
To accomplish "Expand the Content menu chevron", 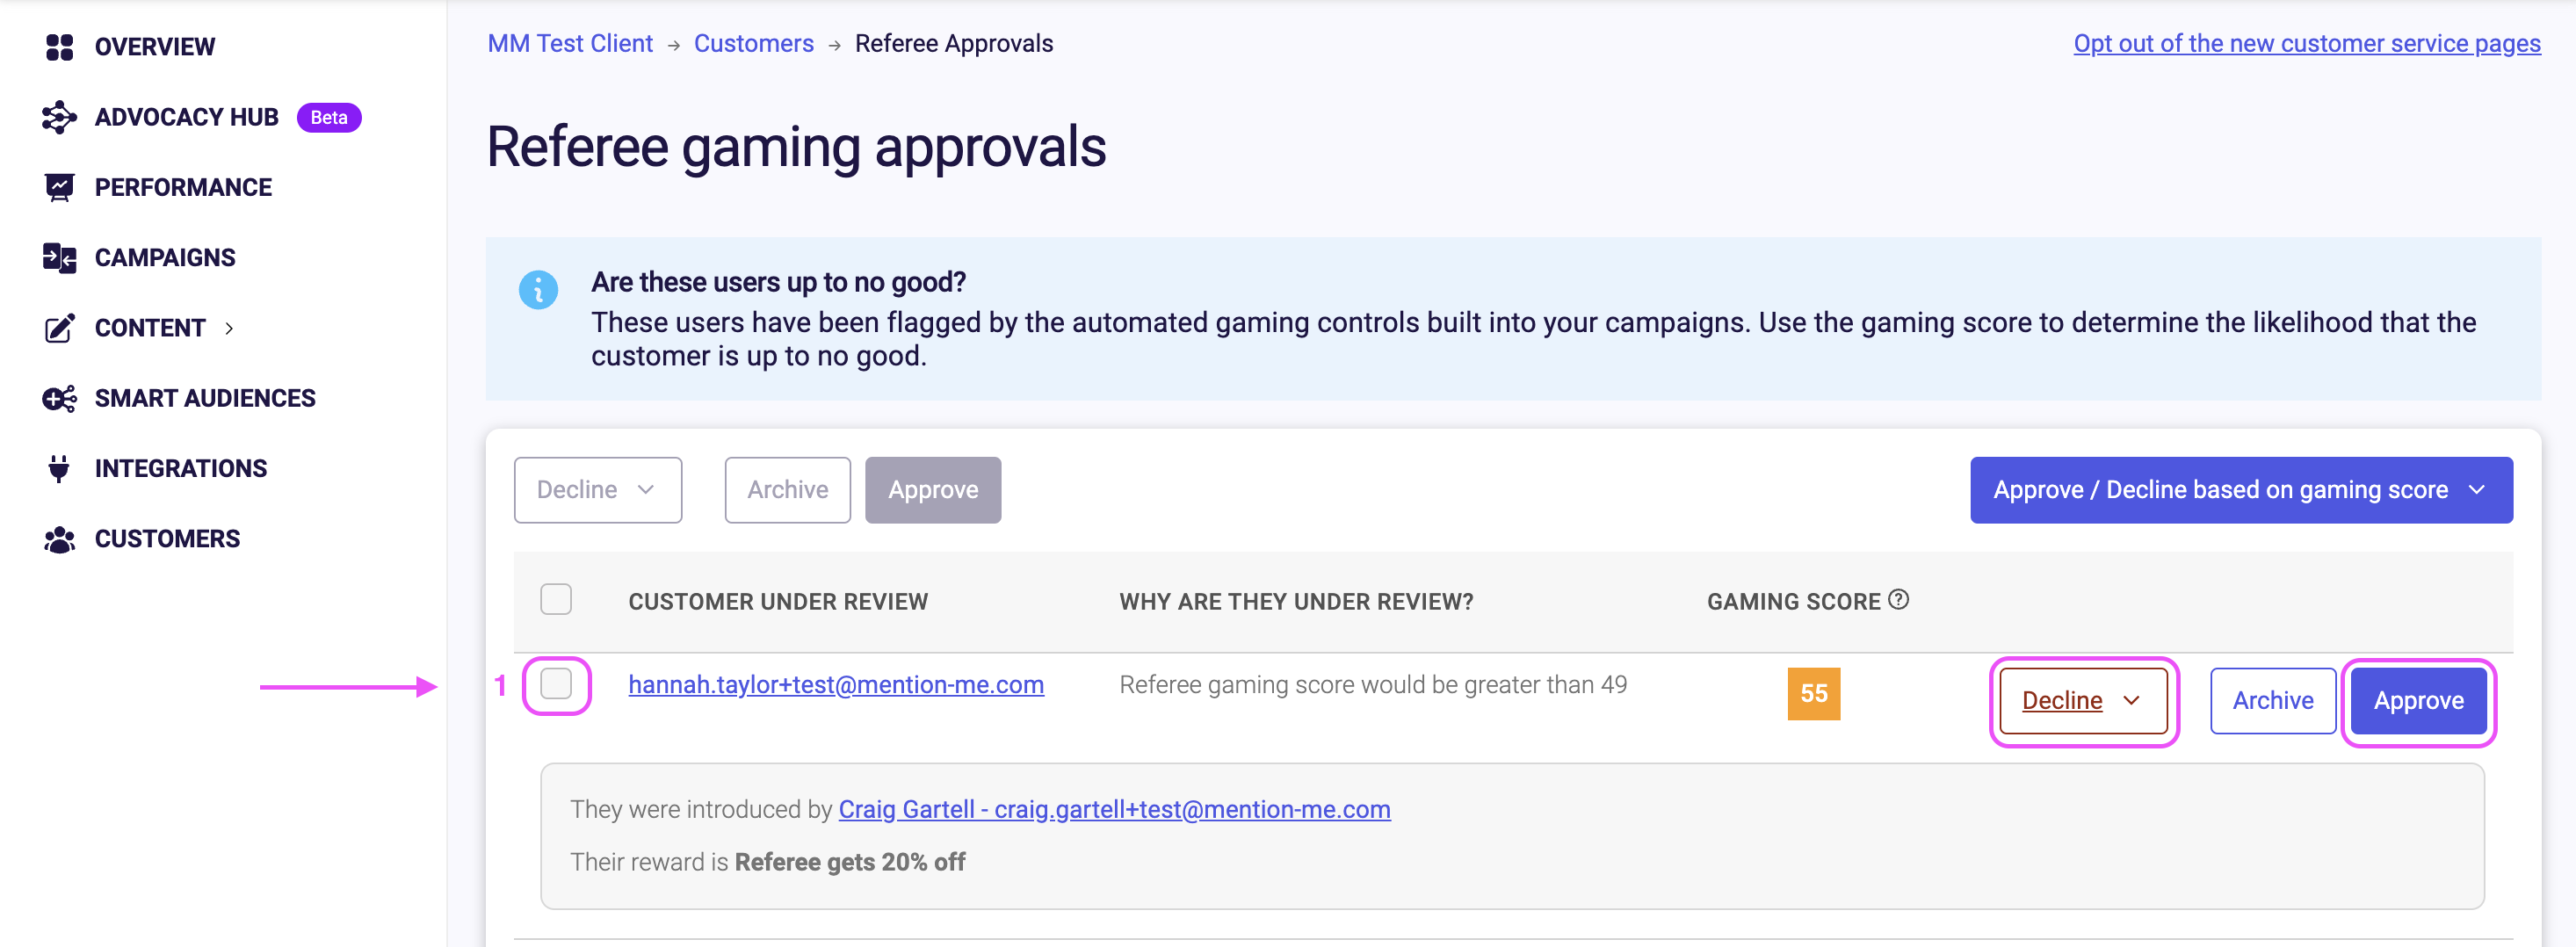I will click(229, 328).
